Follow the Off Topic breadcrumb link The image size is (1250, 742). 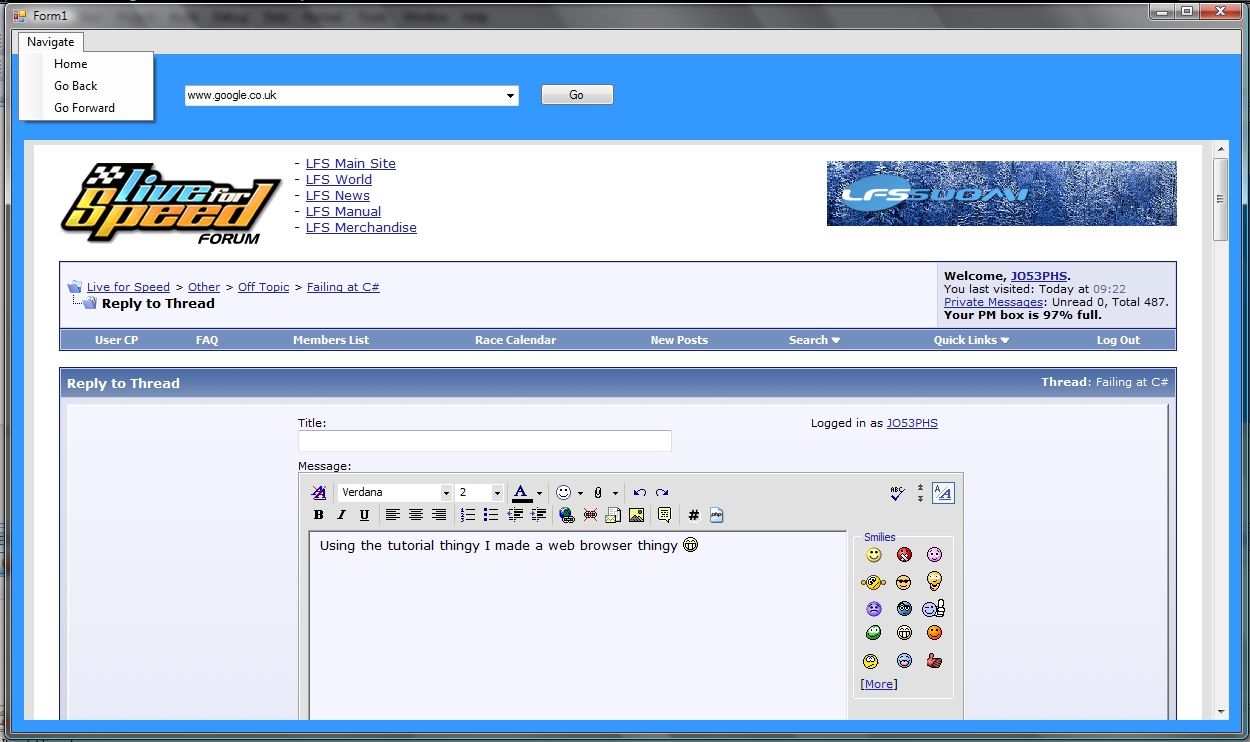click(264, 287)
